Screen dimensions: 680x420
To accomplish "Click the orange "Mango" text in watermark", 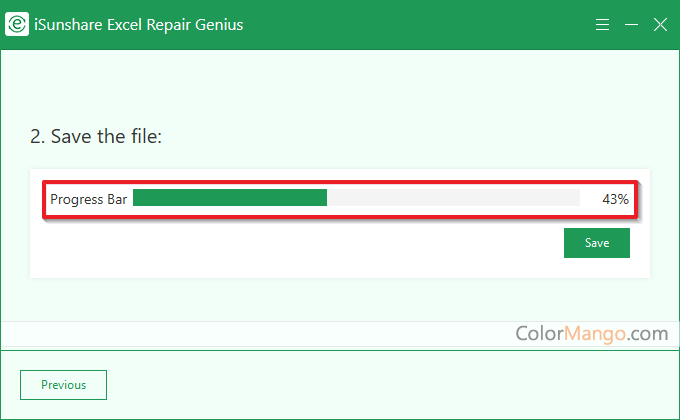I will point(598,333).
